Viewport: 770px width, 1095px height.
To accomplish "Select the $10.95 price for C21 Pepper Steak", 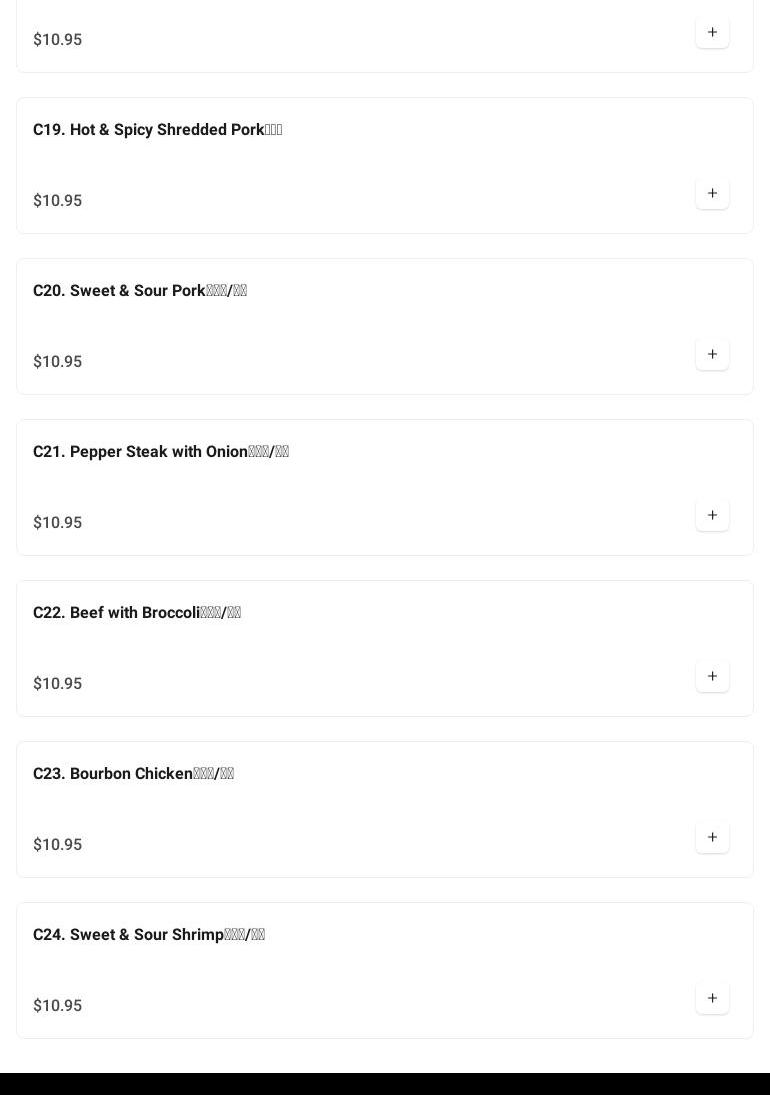I will (58, 523).
